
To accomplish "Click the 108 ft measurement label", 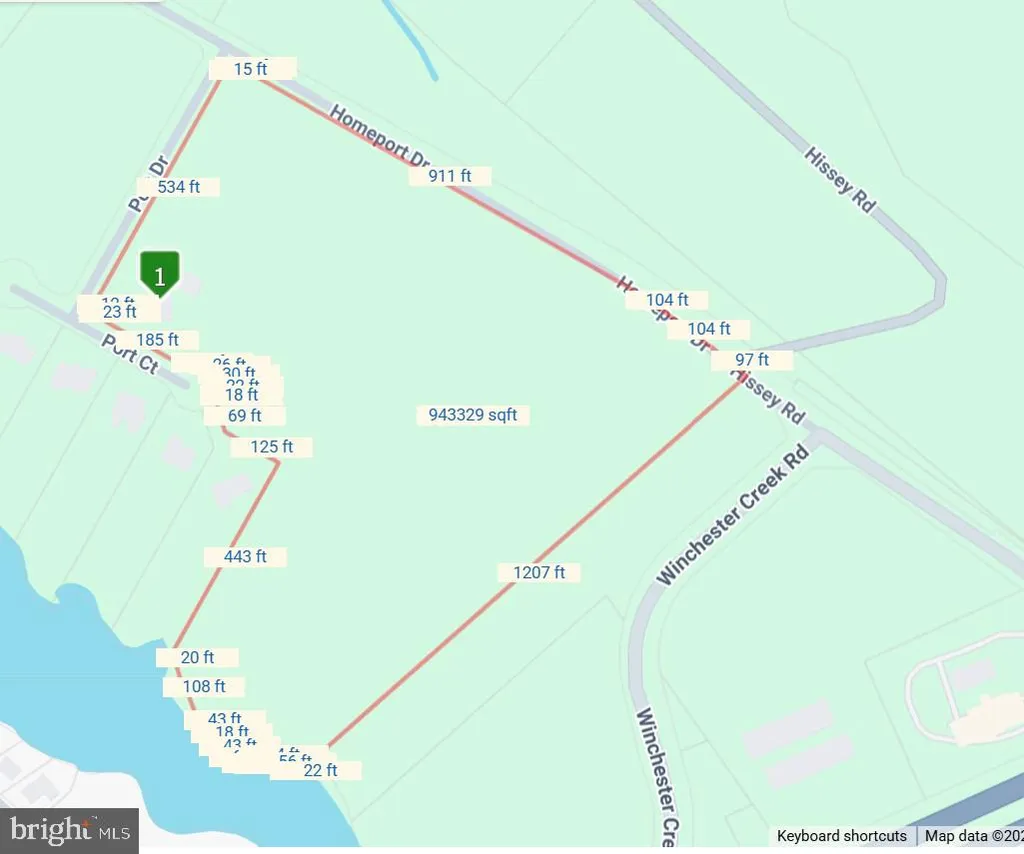I will click(204, 686).
